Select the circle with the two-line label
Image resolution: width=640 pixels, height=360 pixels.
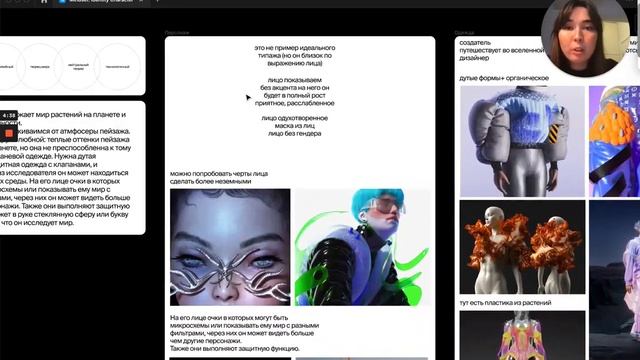pos(78,66)
